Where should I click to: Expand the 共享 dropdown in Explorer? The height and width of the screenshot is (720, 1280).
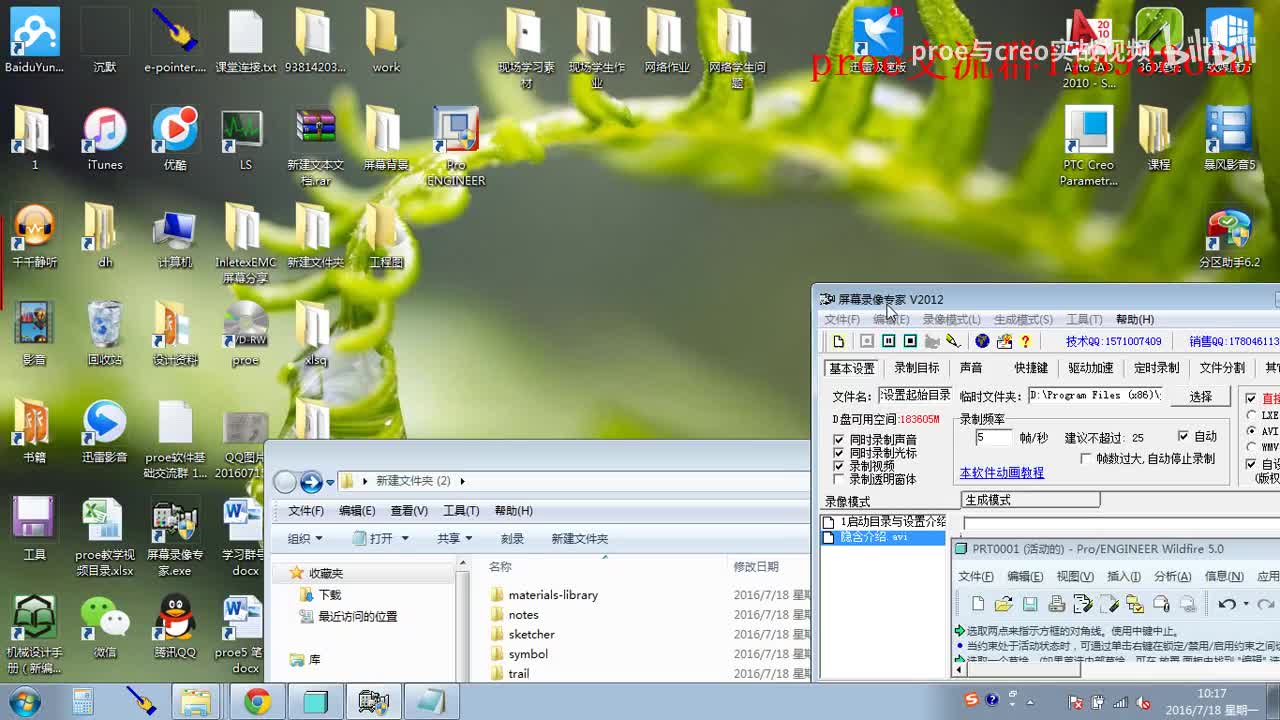click(454, 538)
